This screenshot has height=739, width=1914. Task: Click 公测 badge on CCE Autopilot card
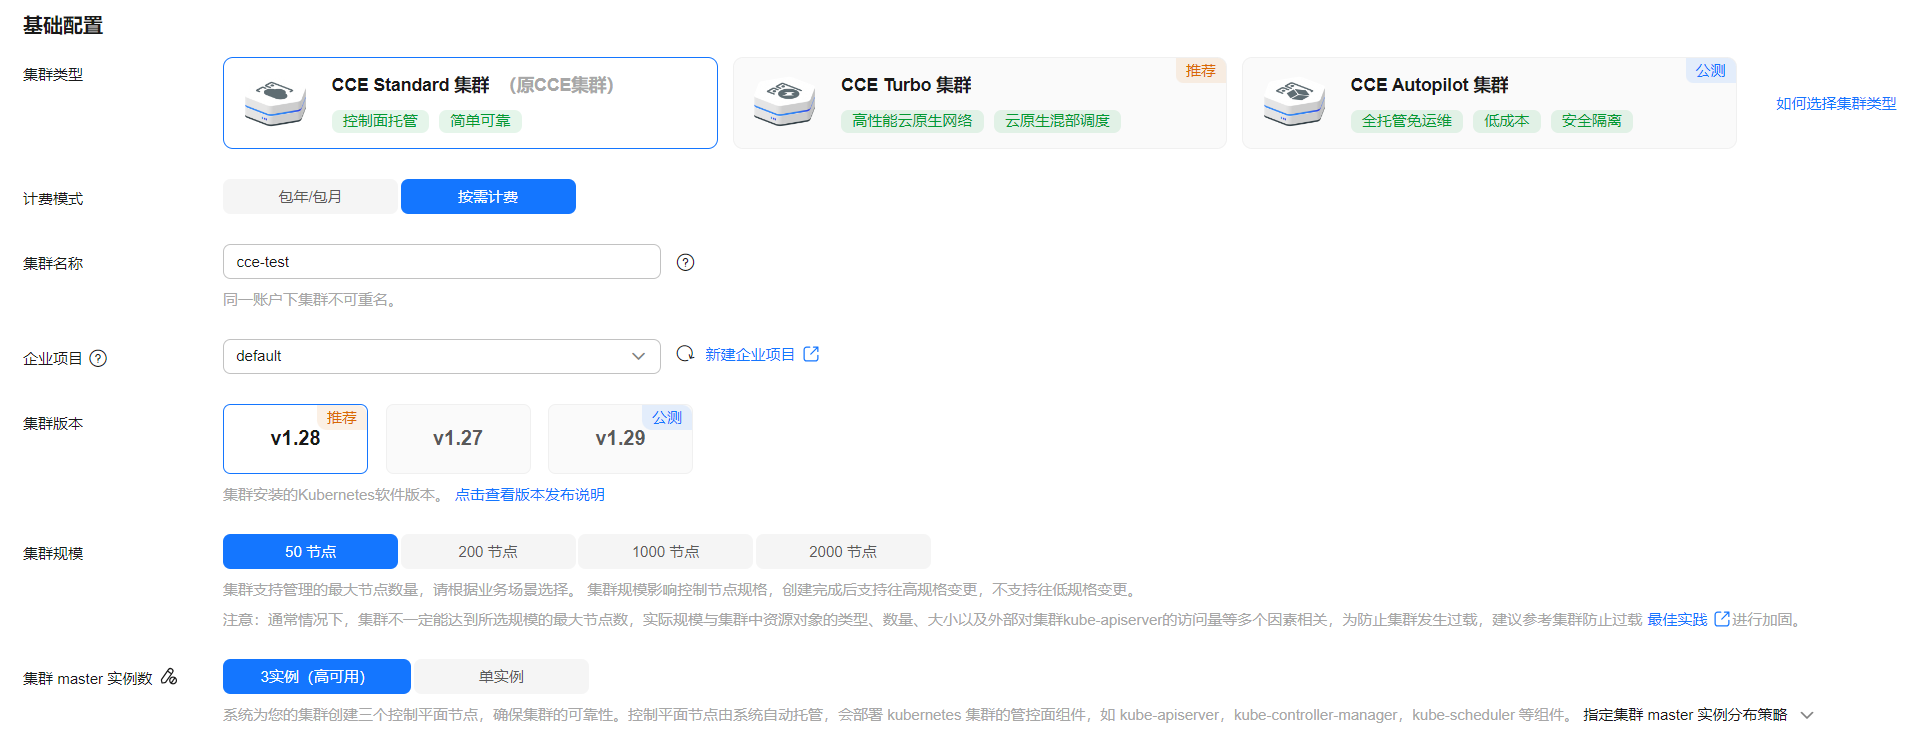coord(1710,71)
